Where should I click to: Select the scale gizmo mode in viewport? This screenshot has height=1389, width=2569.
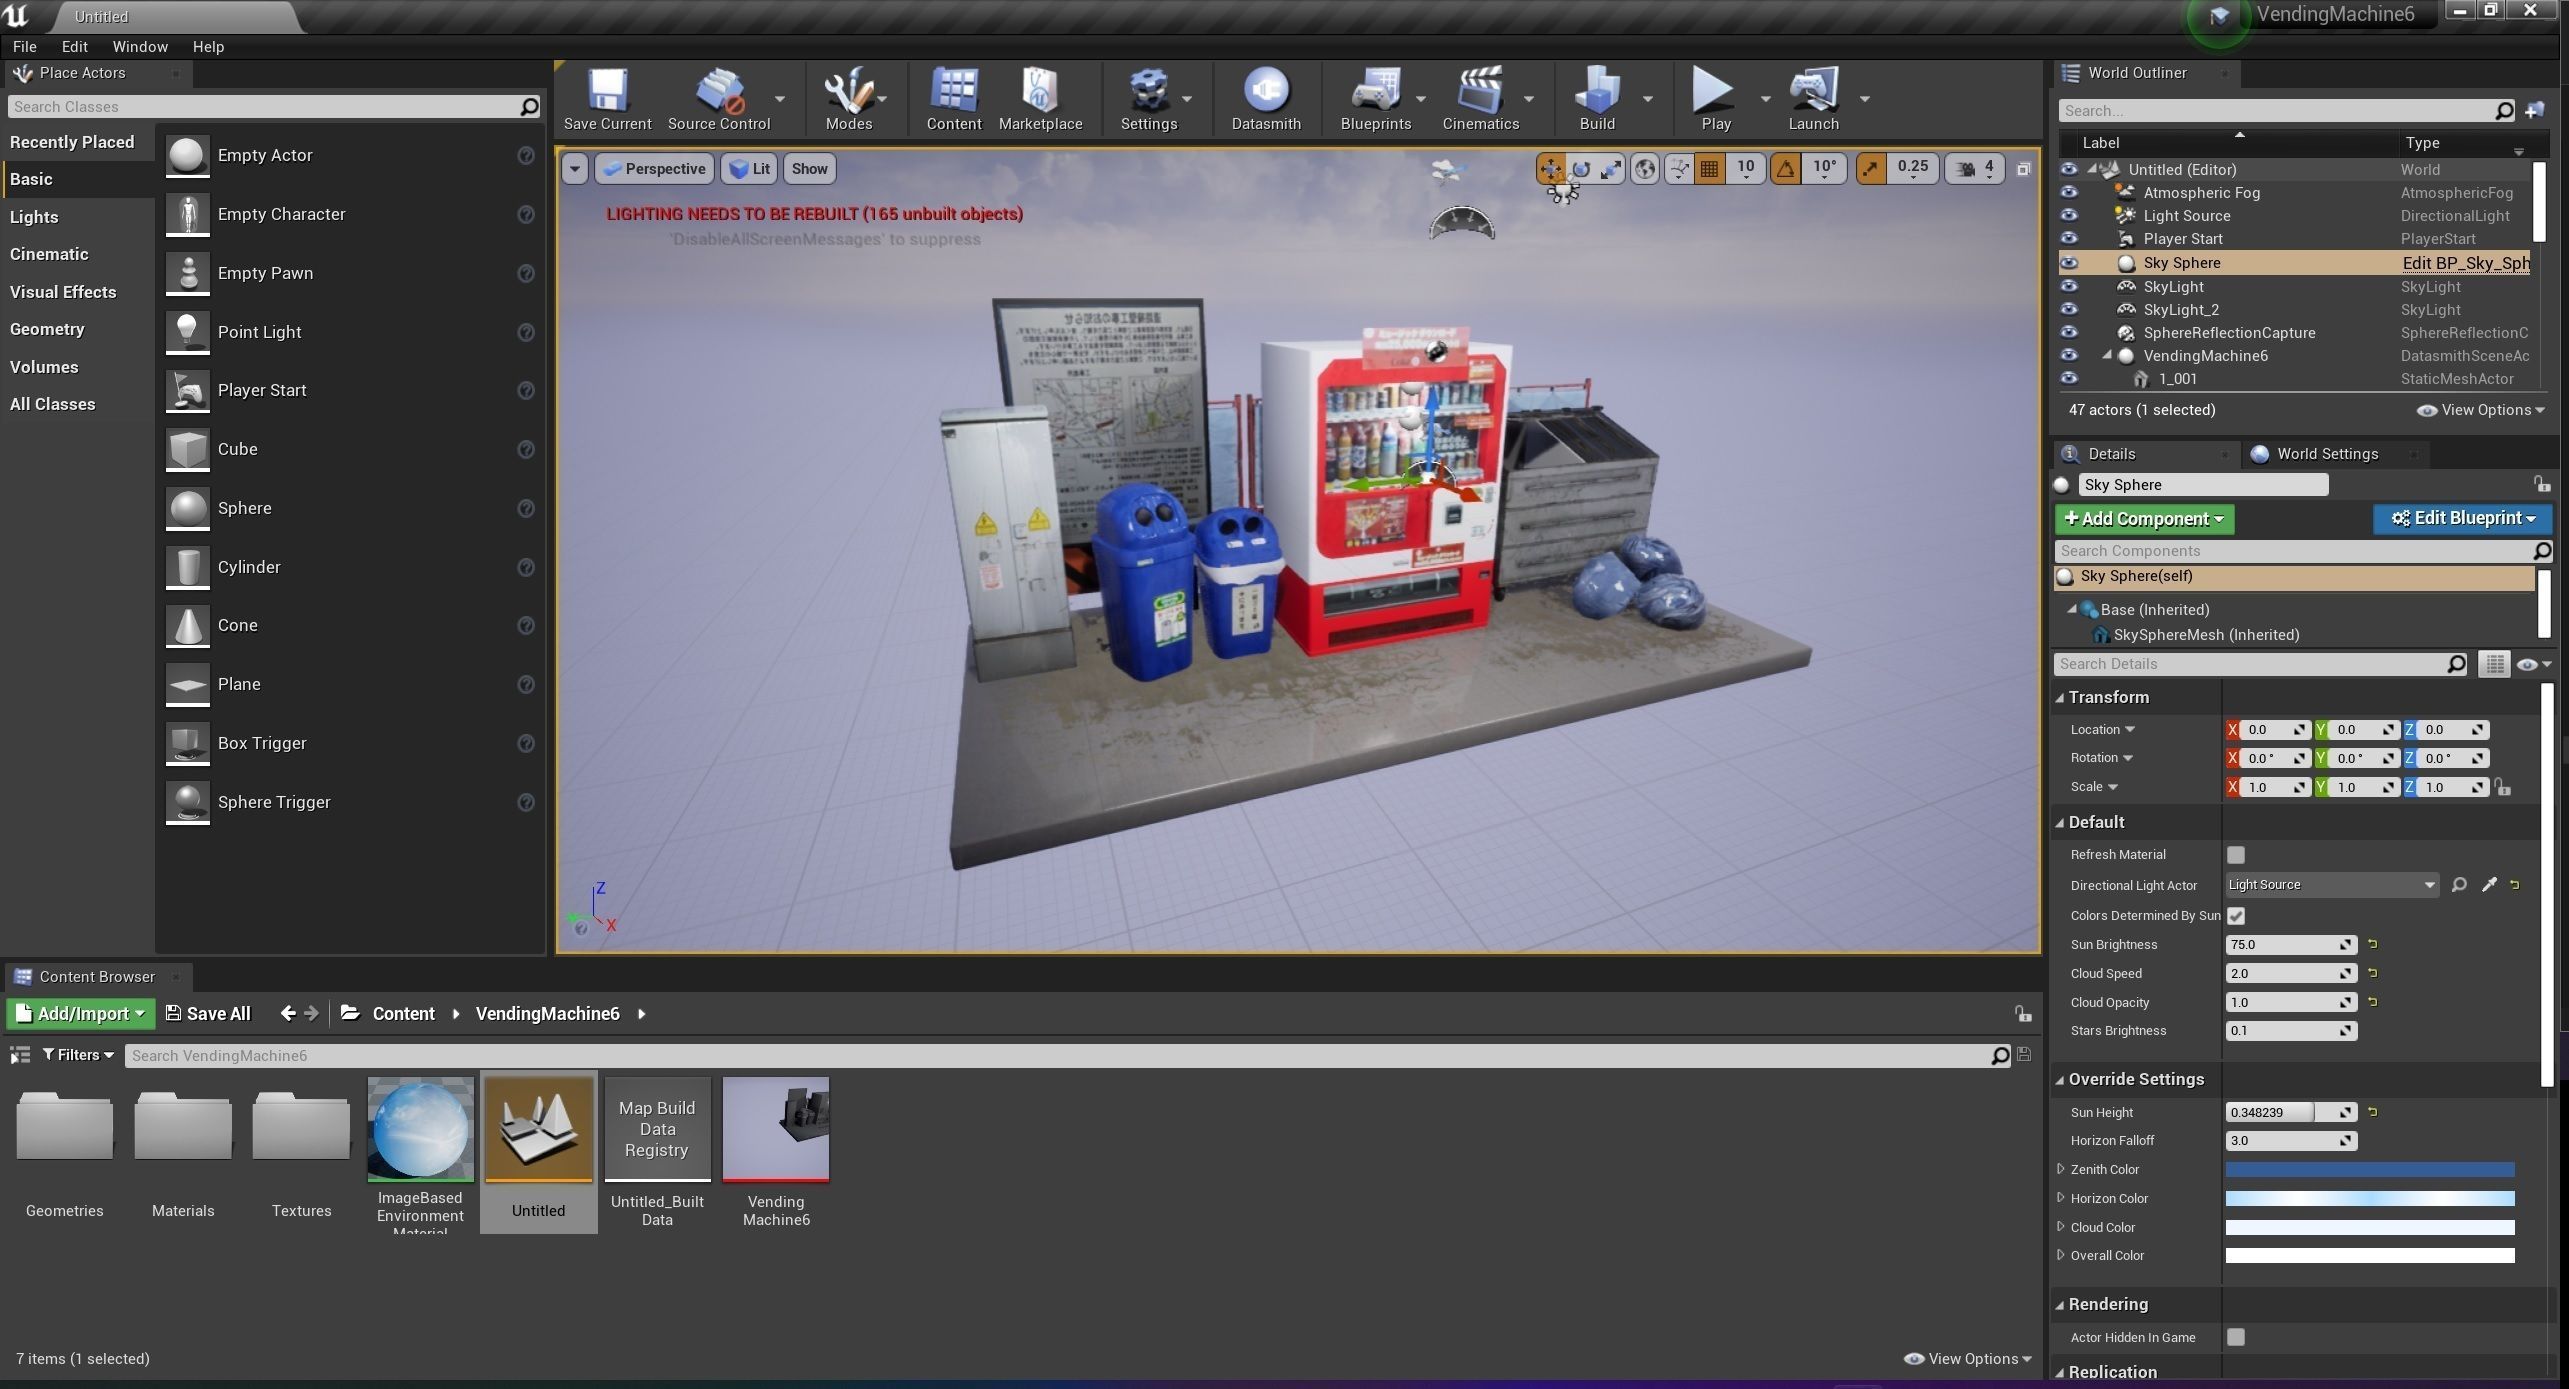pos(1611,169)
